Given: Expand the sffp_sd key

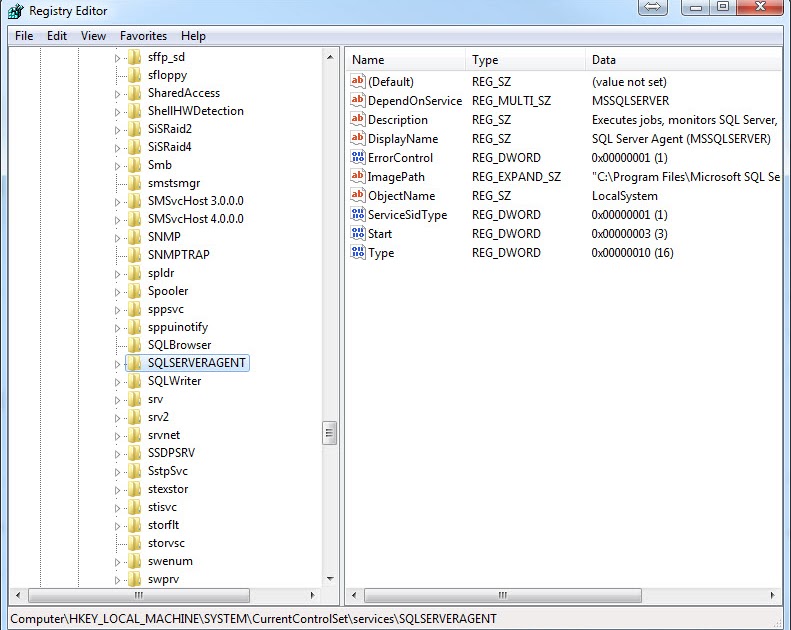Looking at the screenshot, I should pyautogui.click(x=117, y=58).
